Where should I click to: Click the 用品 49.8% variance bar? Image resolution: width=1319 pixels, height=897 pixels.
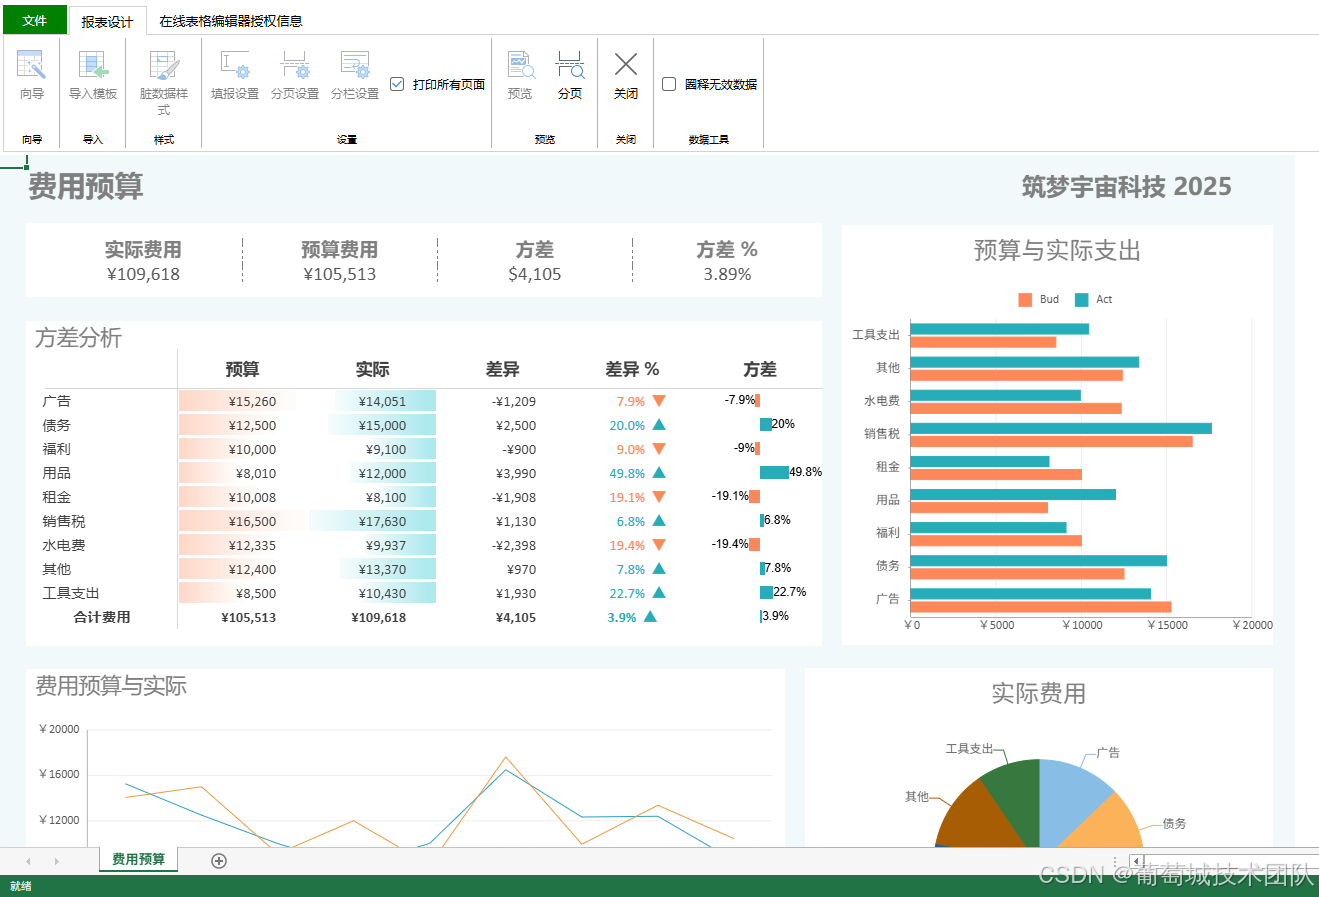[x=774, y=473]
